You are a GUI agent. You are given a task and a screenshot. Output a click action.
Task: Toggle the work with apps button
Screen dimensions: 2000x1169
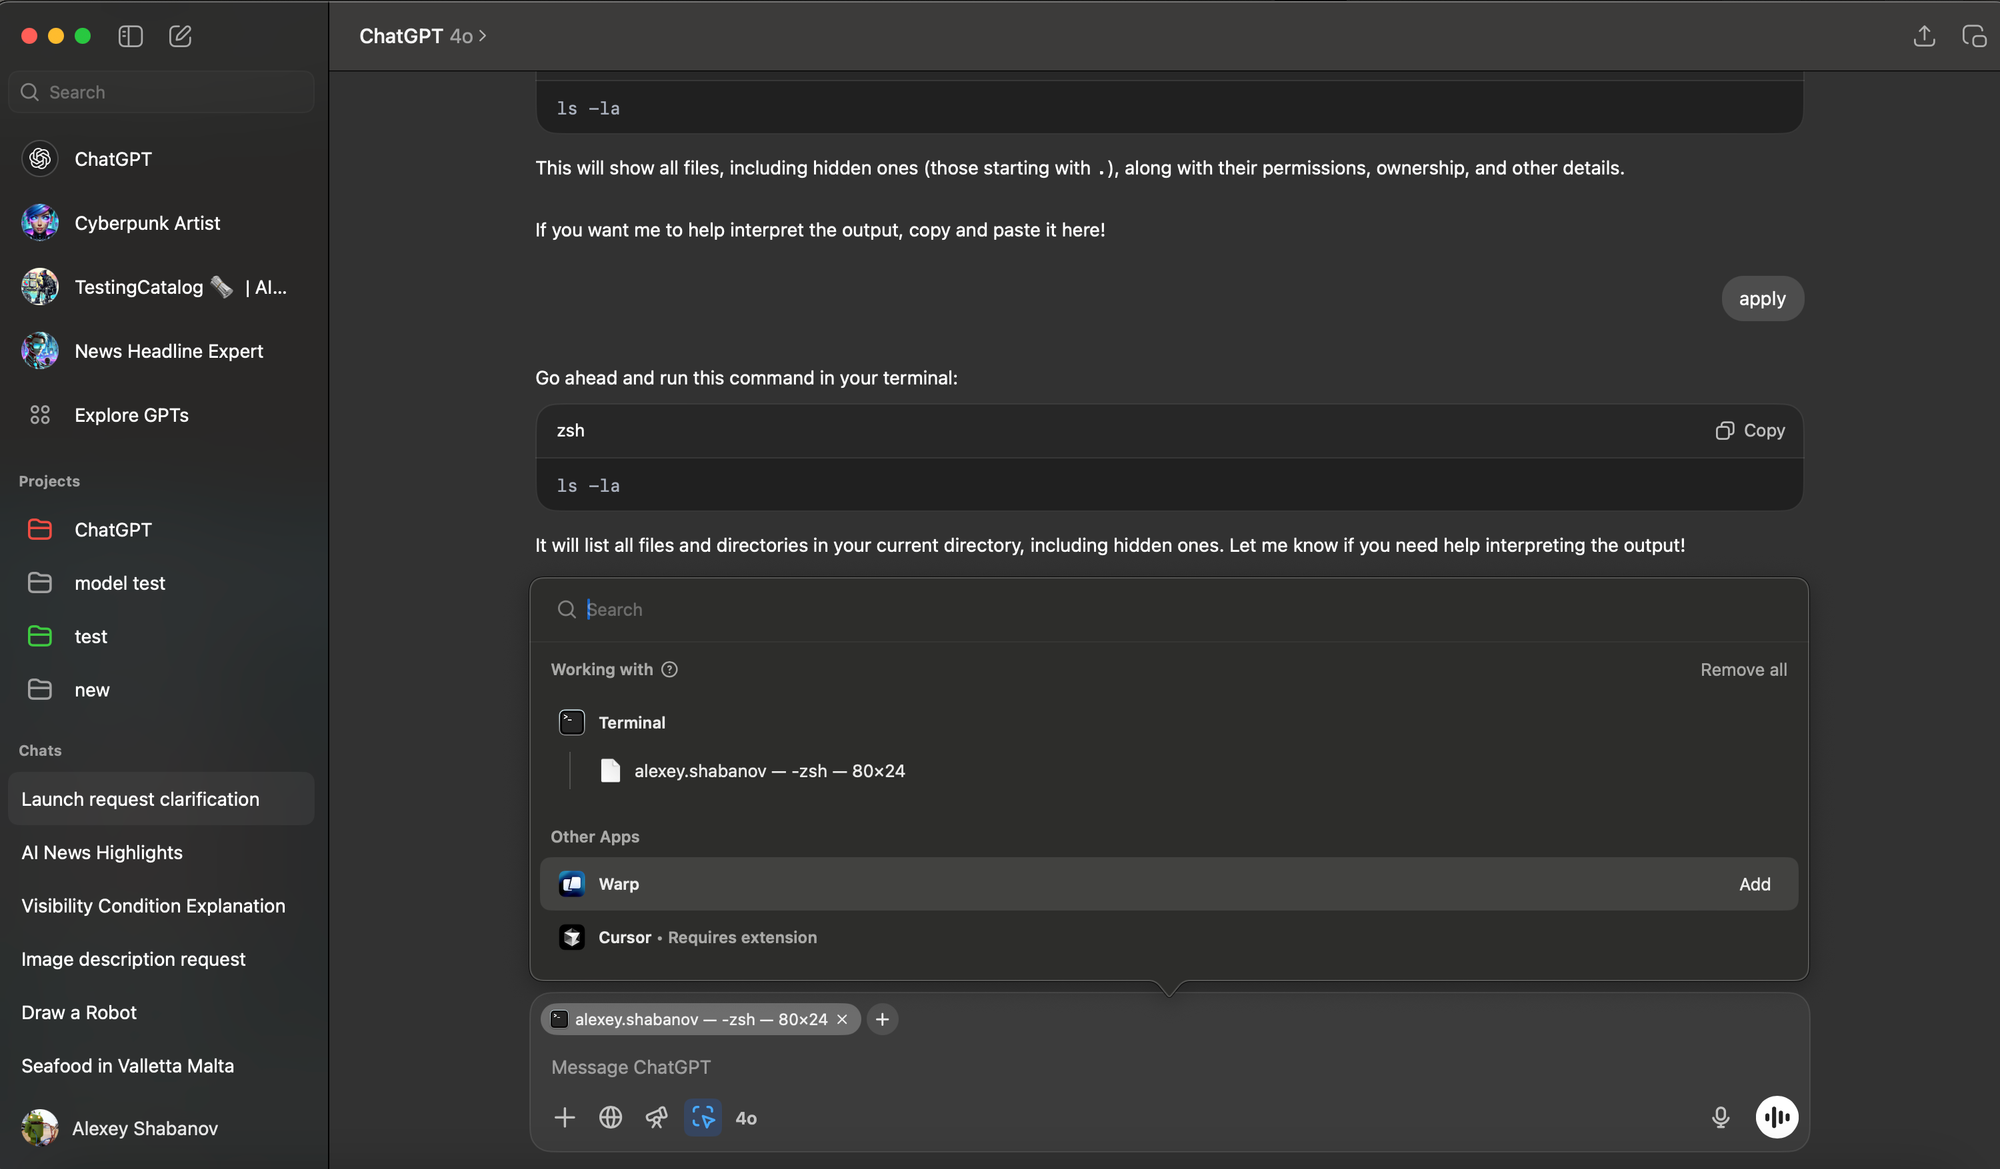point(703,1118)
